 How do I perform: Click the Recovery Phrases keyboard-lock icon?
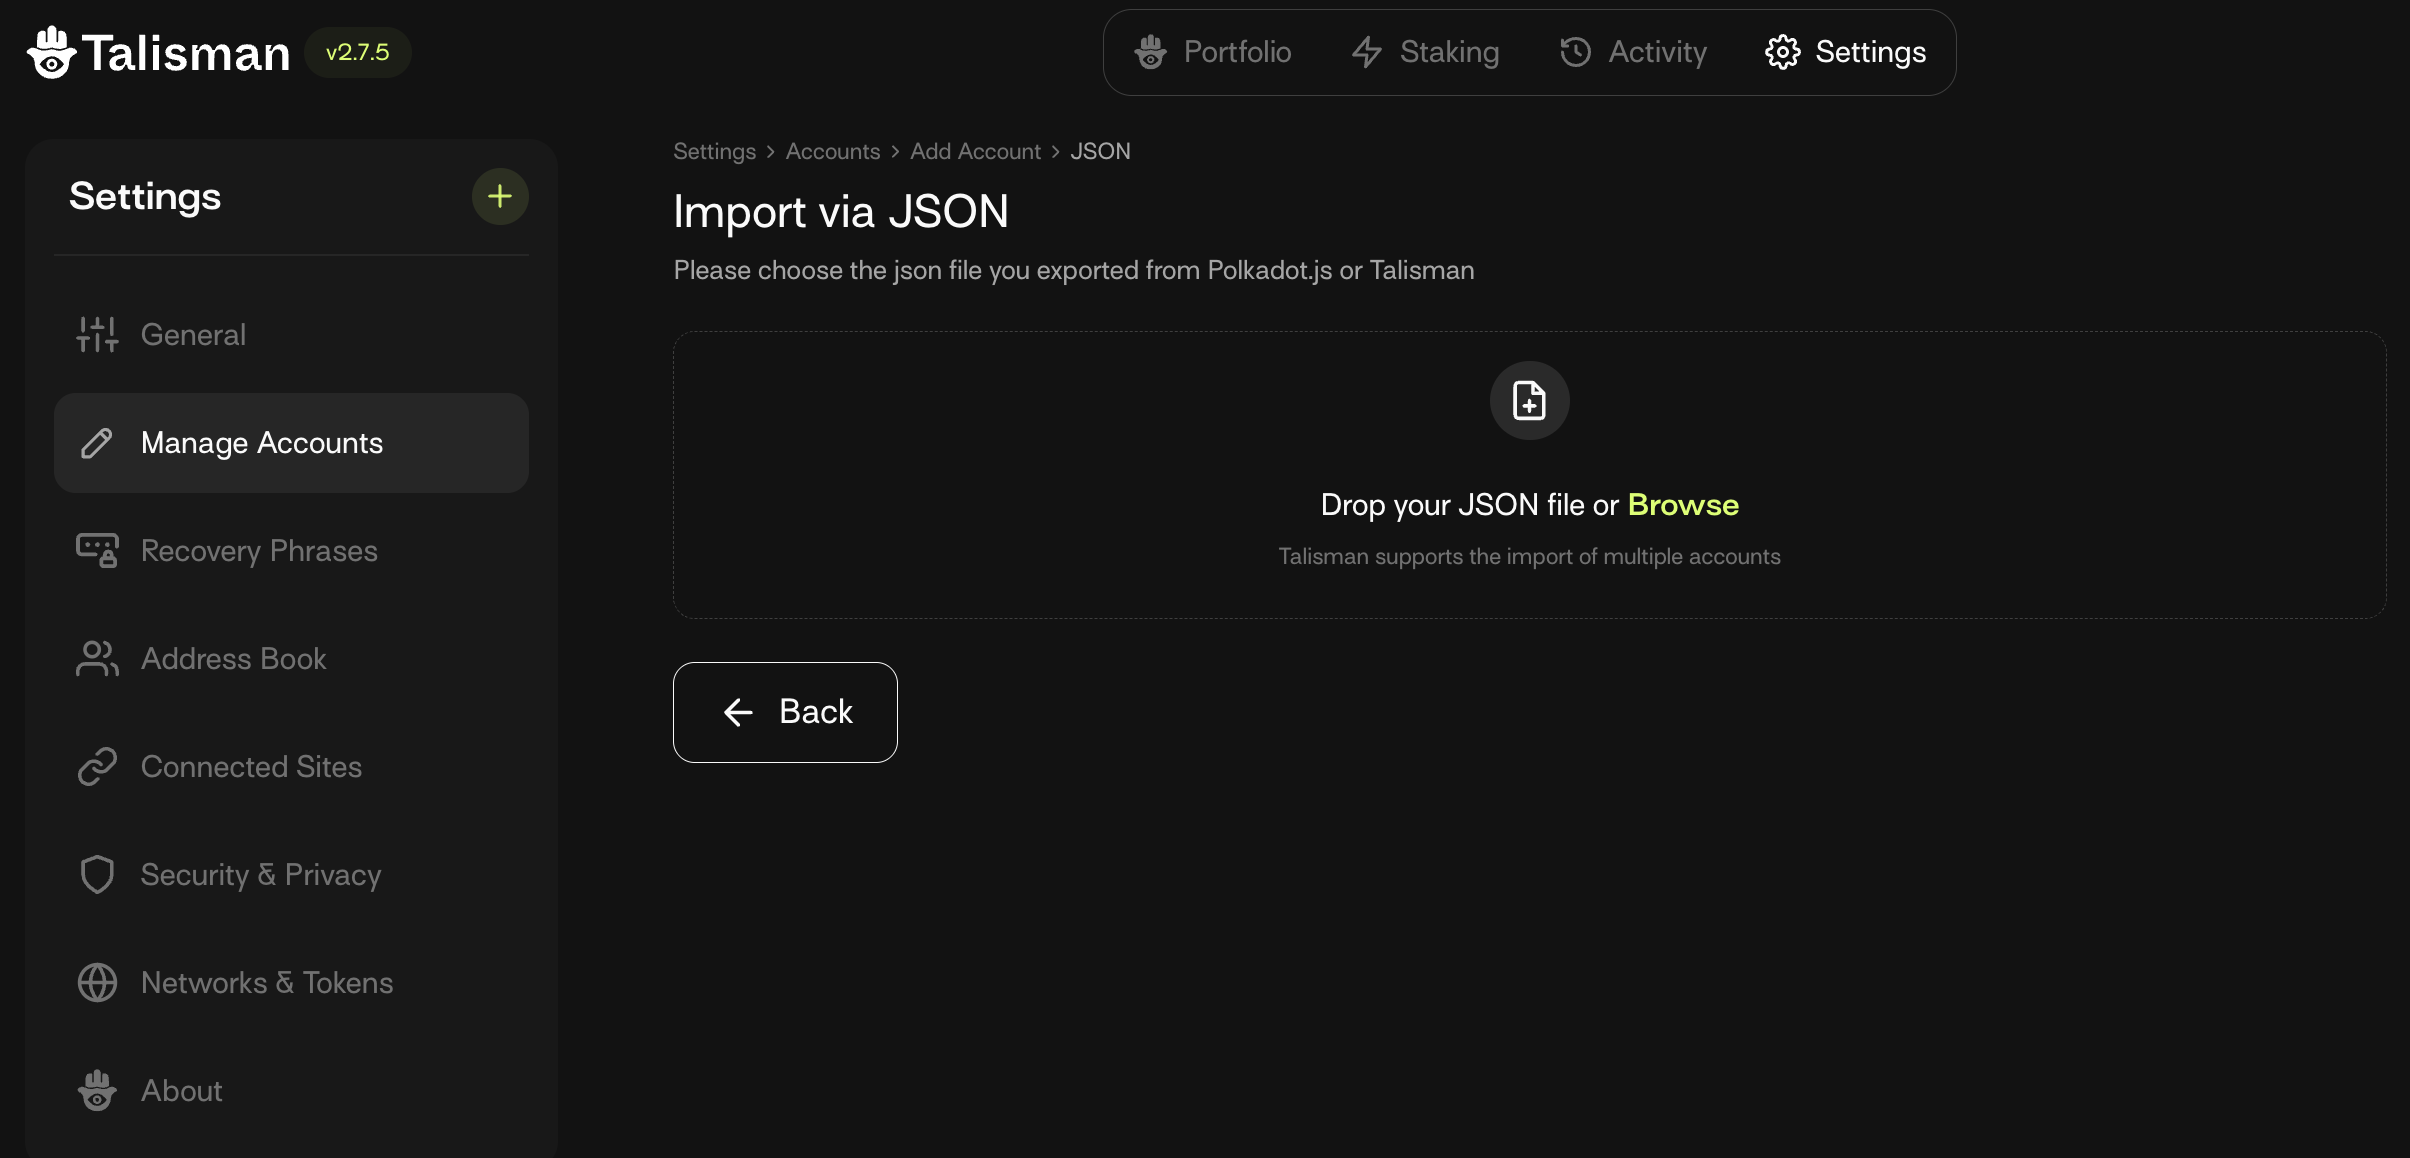97,551
